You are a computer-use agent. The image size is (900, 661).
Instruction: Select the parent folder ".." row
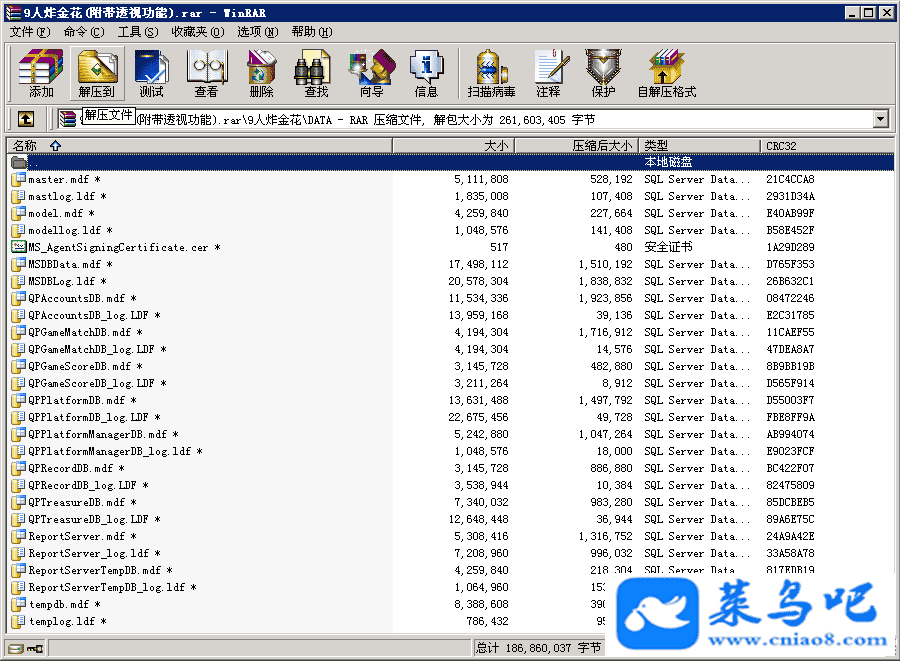[x=34, y=162]
